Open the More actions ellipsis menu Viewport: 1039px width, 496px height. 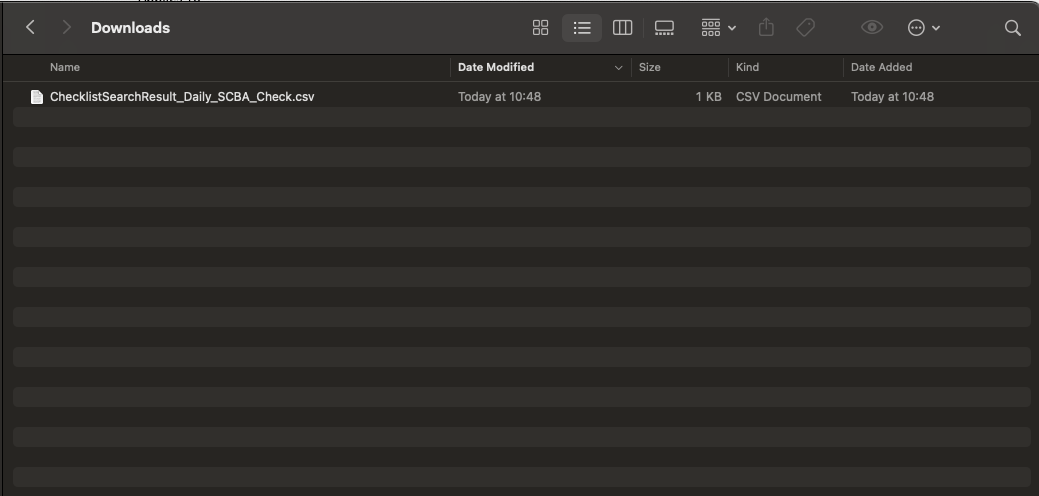923,28
